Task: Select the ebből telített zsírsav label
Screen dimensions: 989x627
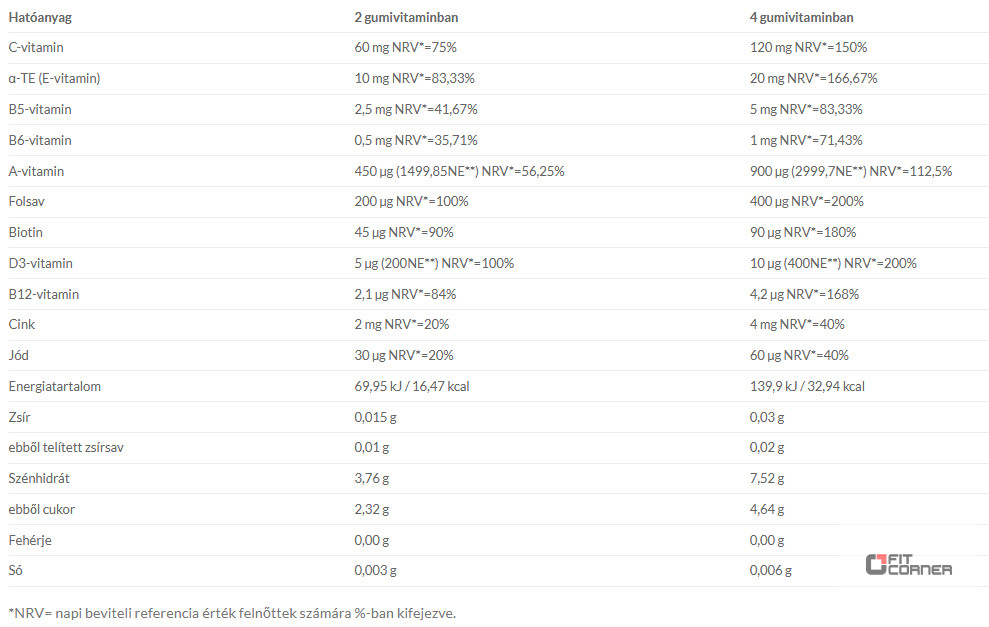Action: pyautogui.click(x=66, y=447)
